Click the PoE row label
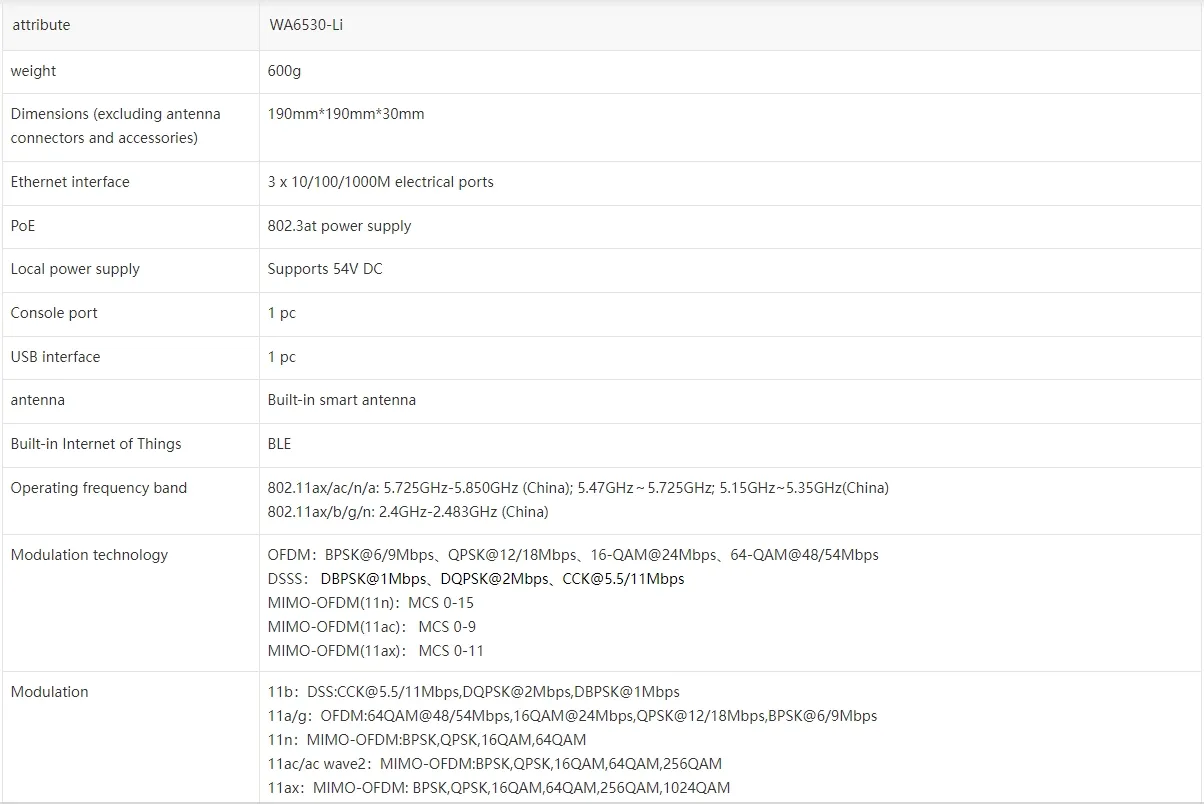Image resolution: width=1204 pixels, height=804 pixels. pyautogui.click(x=23, y=226)
